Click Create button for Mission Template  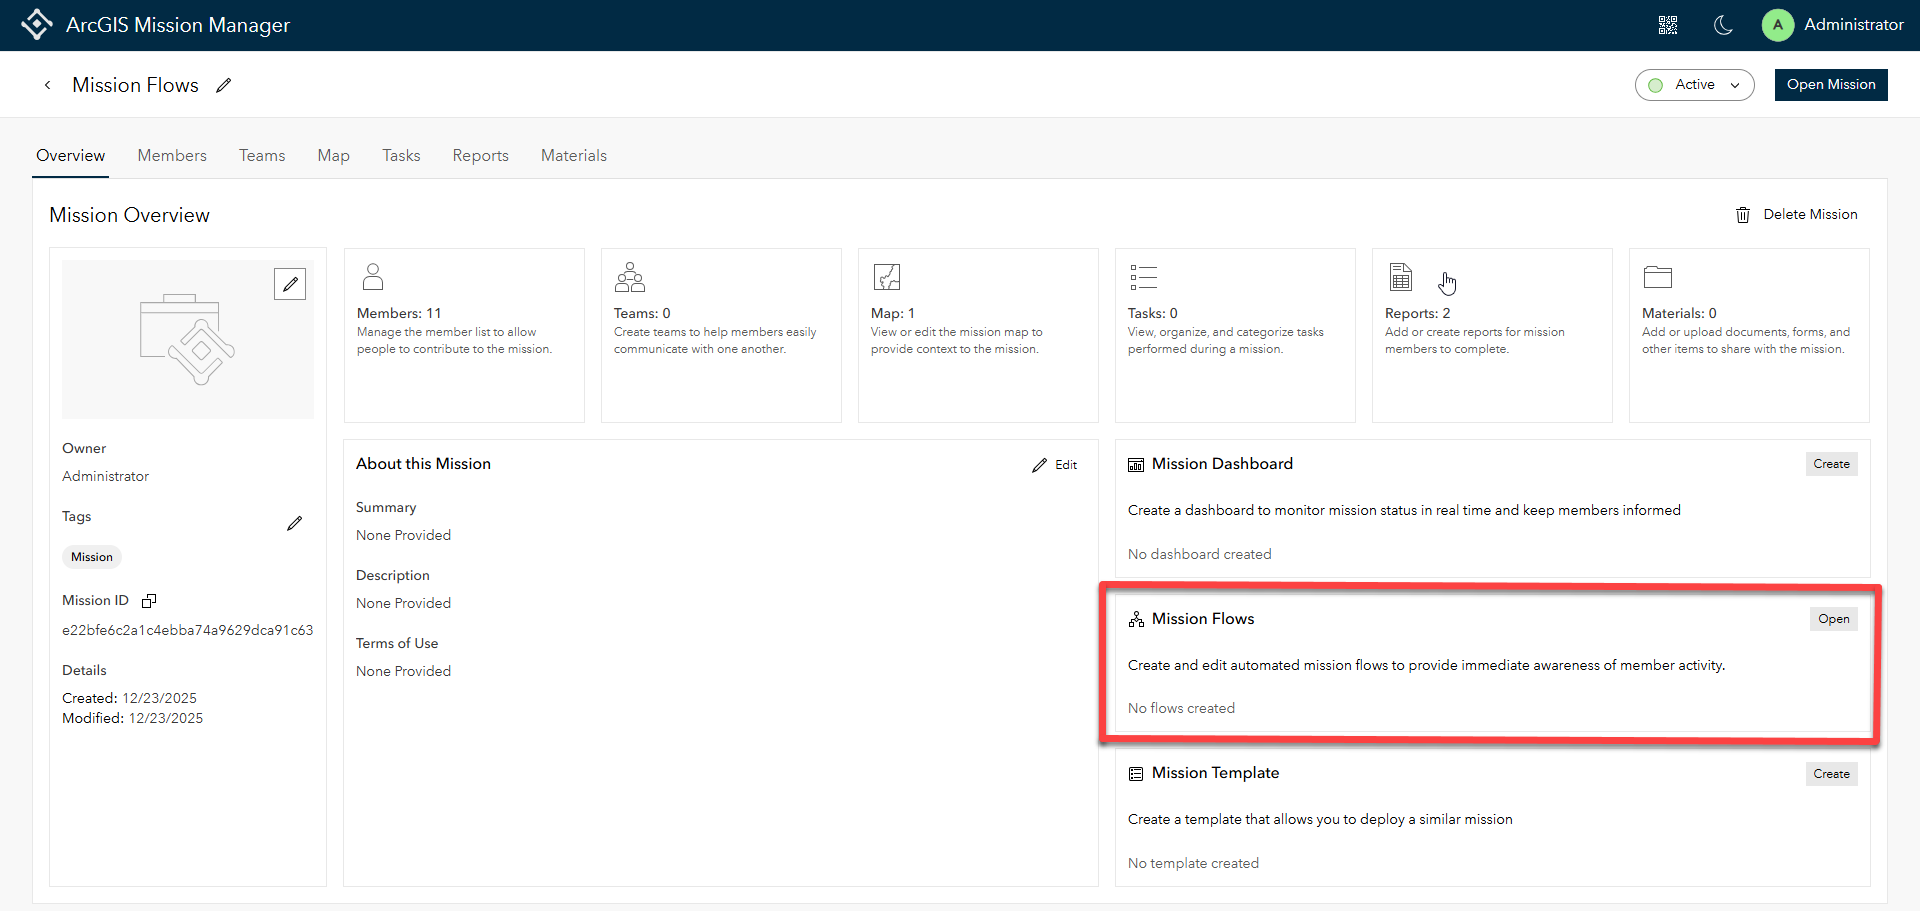click(1832, 774)
